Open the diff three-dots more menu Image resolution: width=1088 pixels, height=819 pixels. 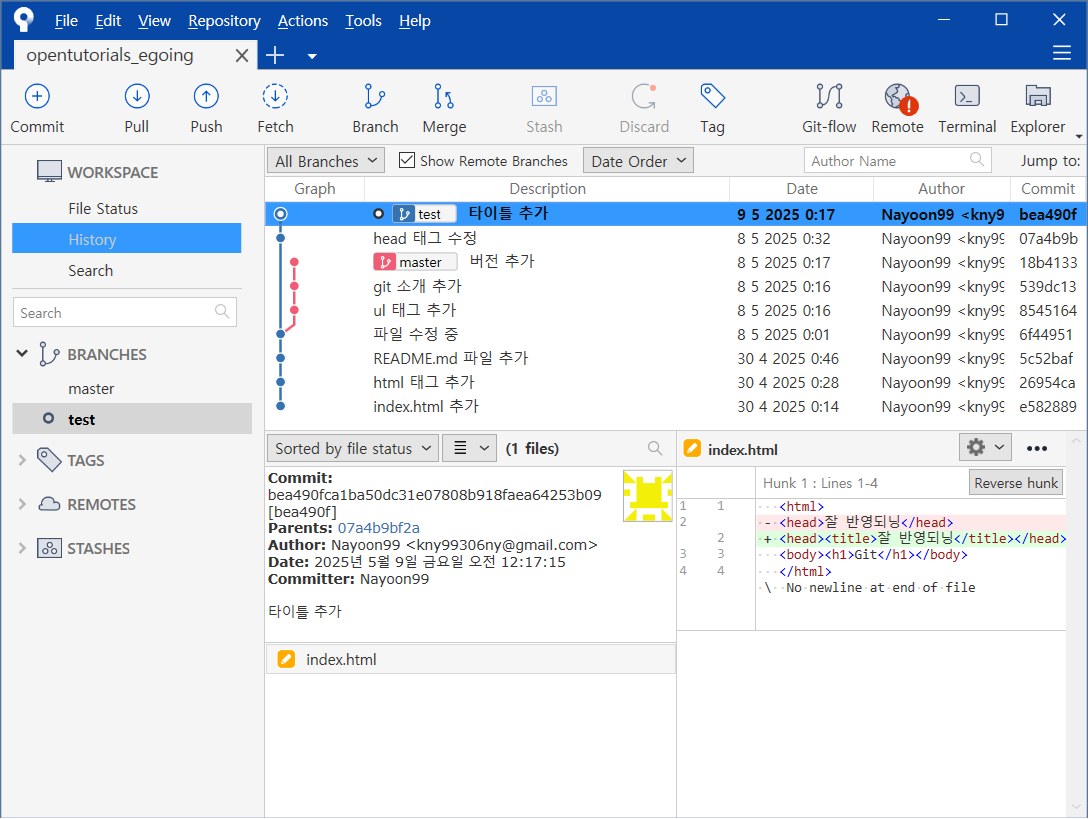[1037, 448]
